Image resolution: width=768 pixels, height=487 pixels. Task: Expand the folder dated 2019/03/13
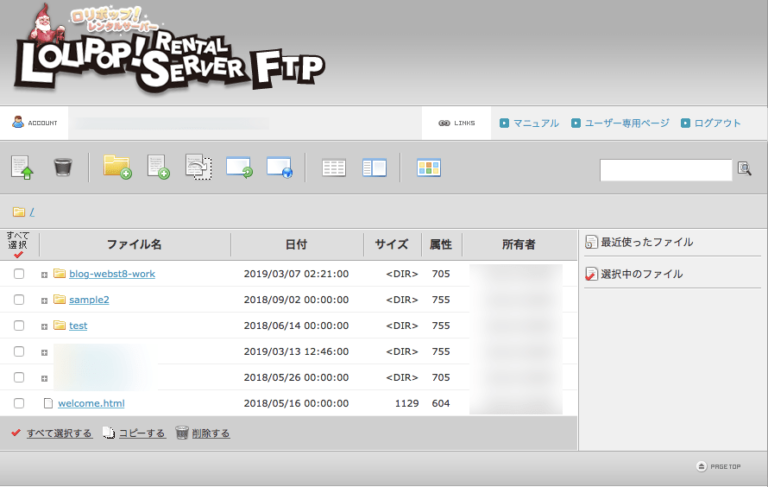coord(44,353)
